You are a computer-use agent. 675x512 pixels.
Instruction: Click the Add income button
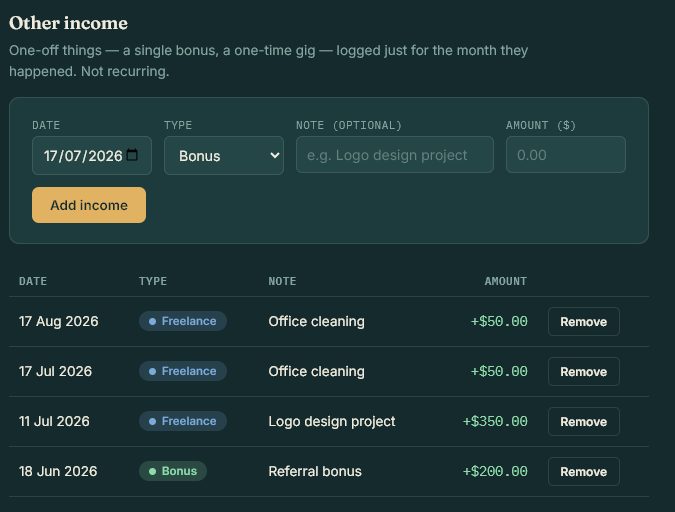pyautogui.click(x=89, y=205)
